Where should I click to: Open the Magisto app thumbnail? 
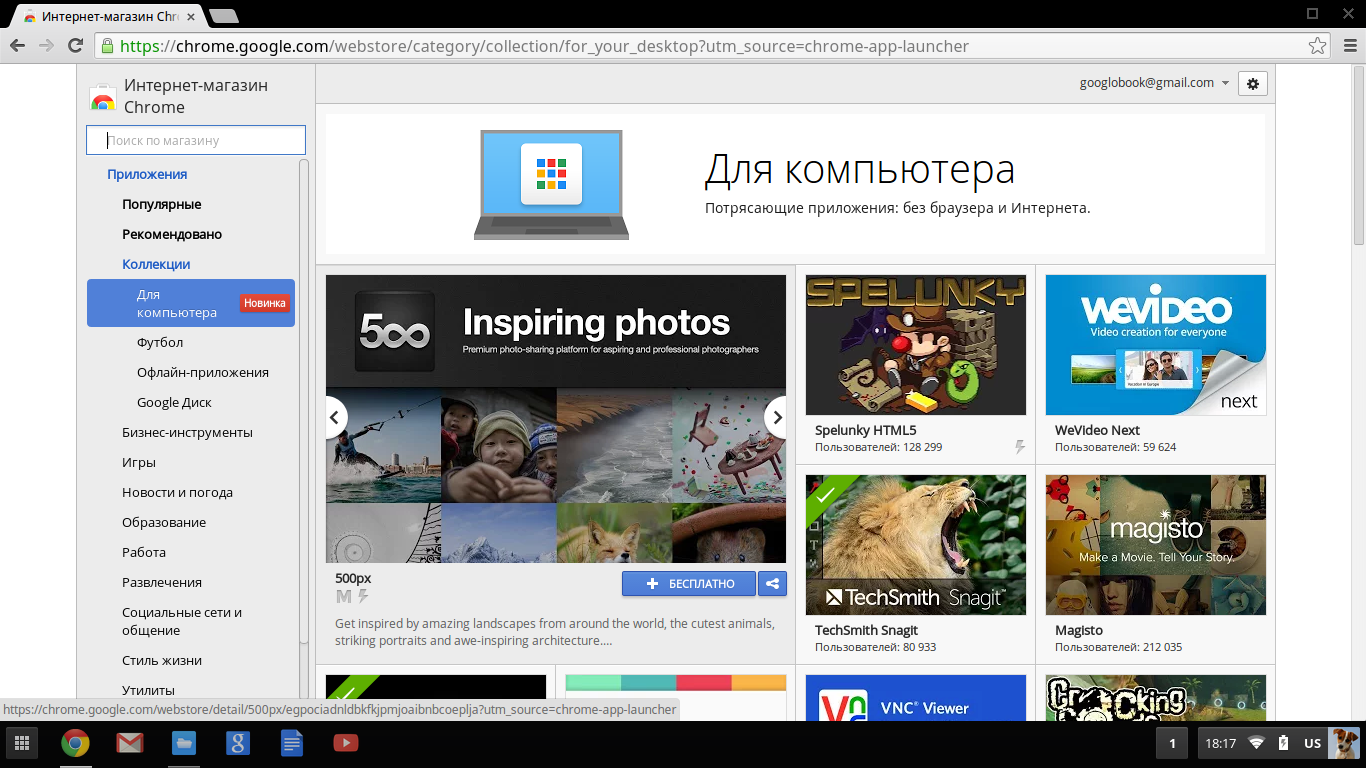[1156, 545]
